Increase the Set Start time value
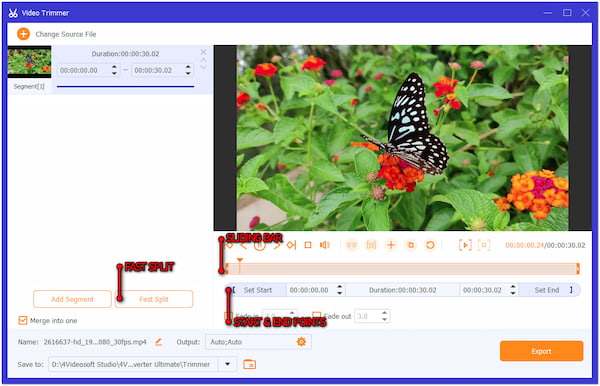Image resolution: width=600 pixels, height=386 pixels. 339,287
